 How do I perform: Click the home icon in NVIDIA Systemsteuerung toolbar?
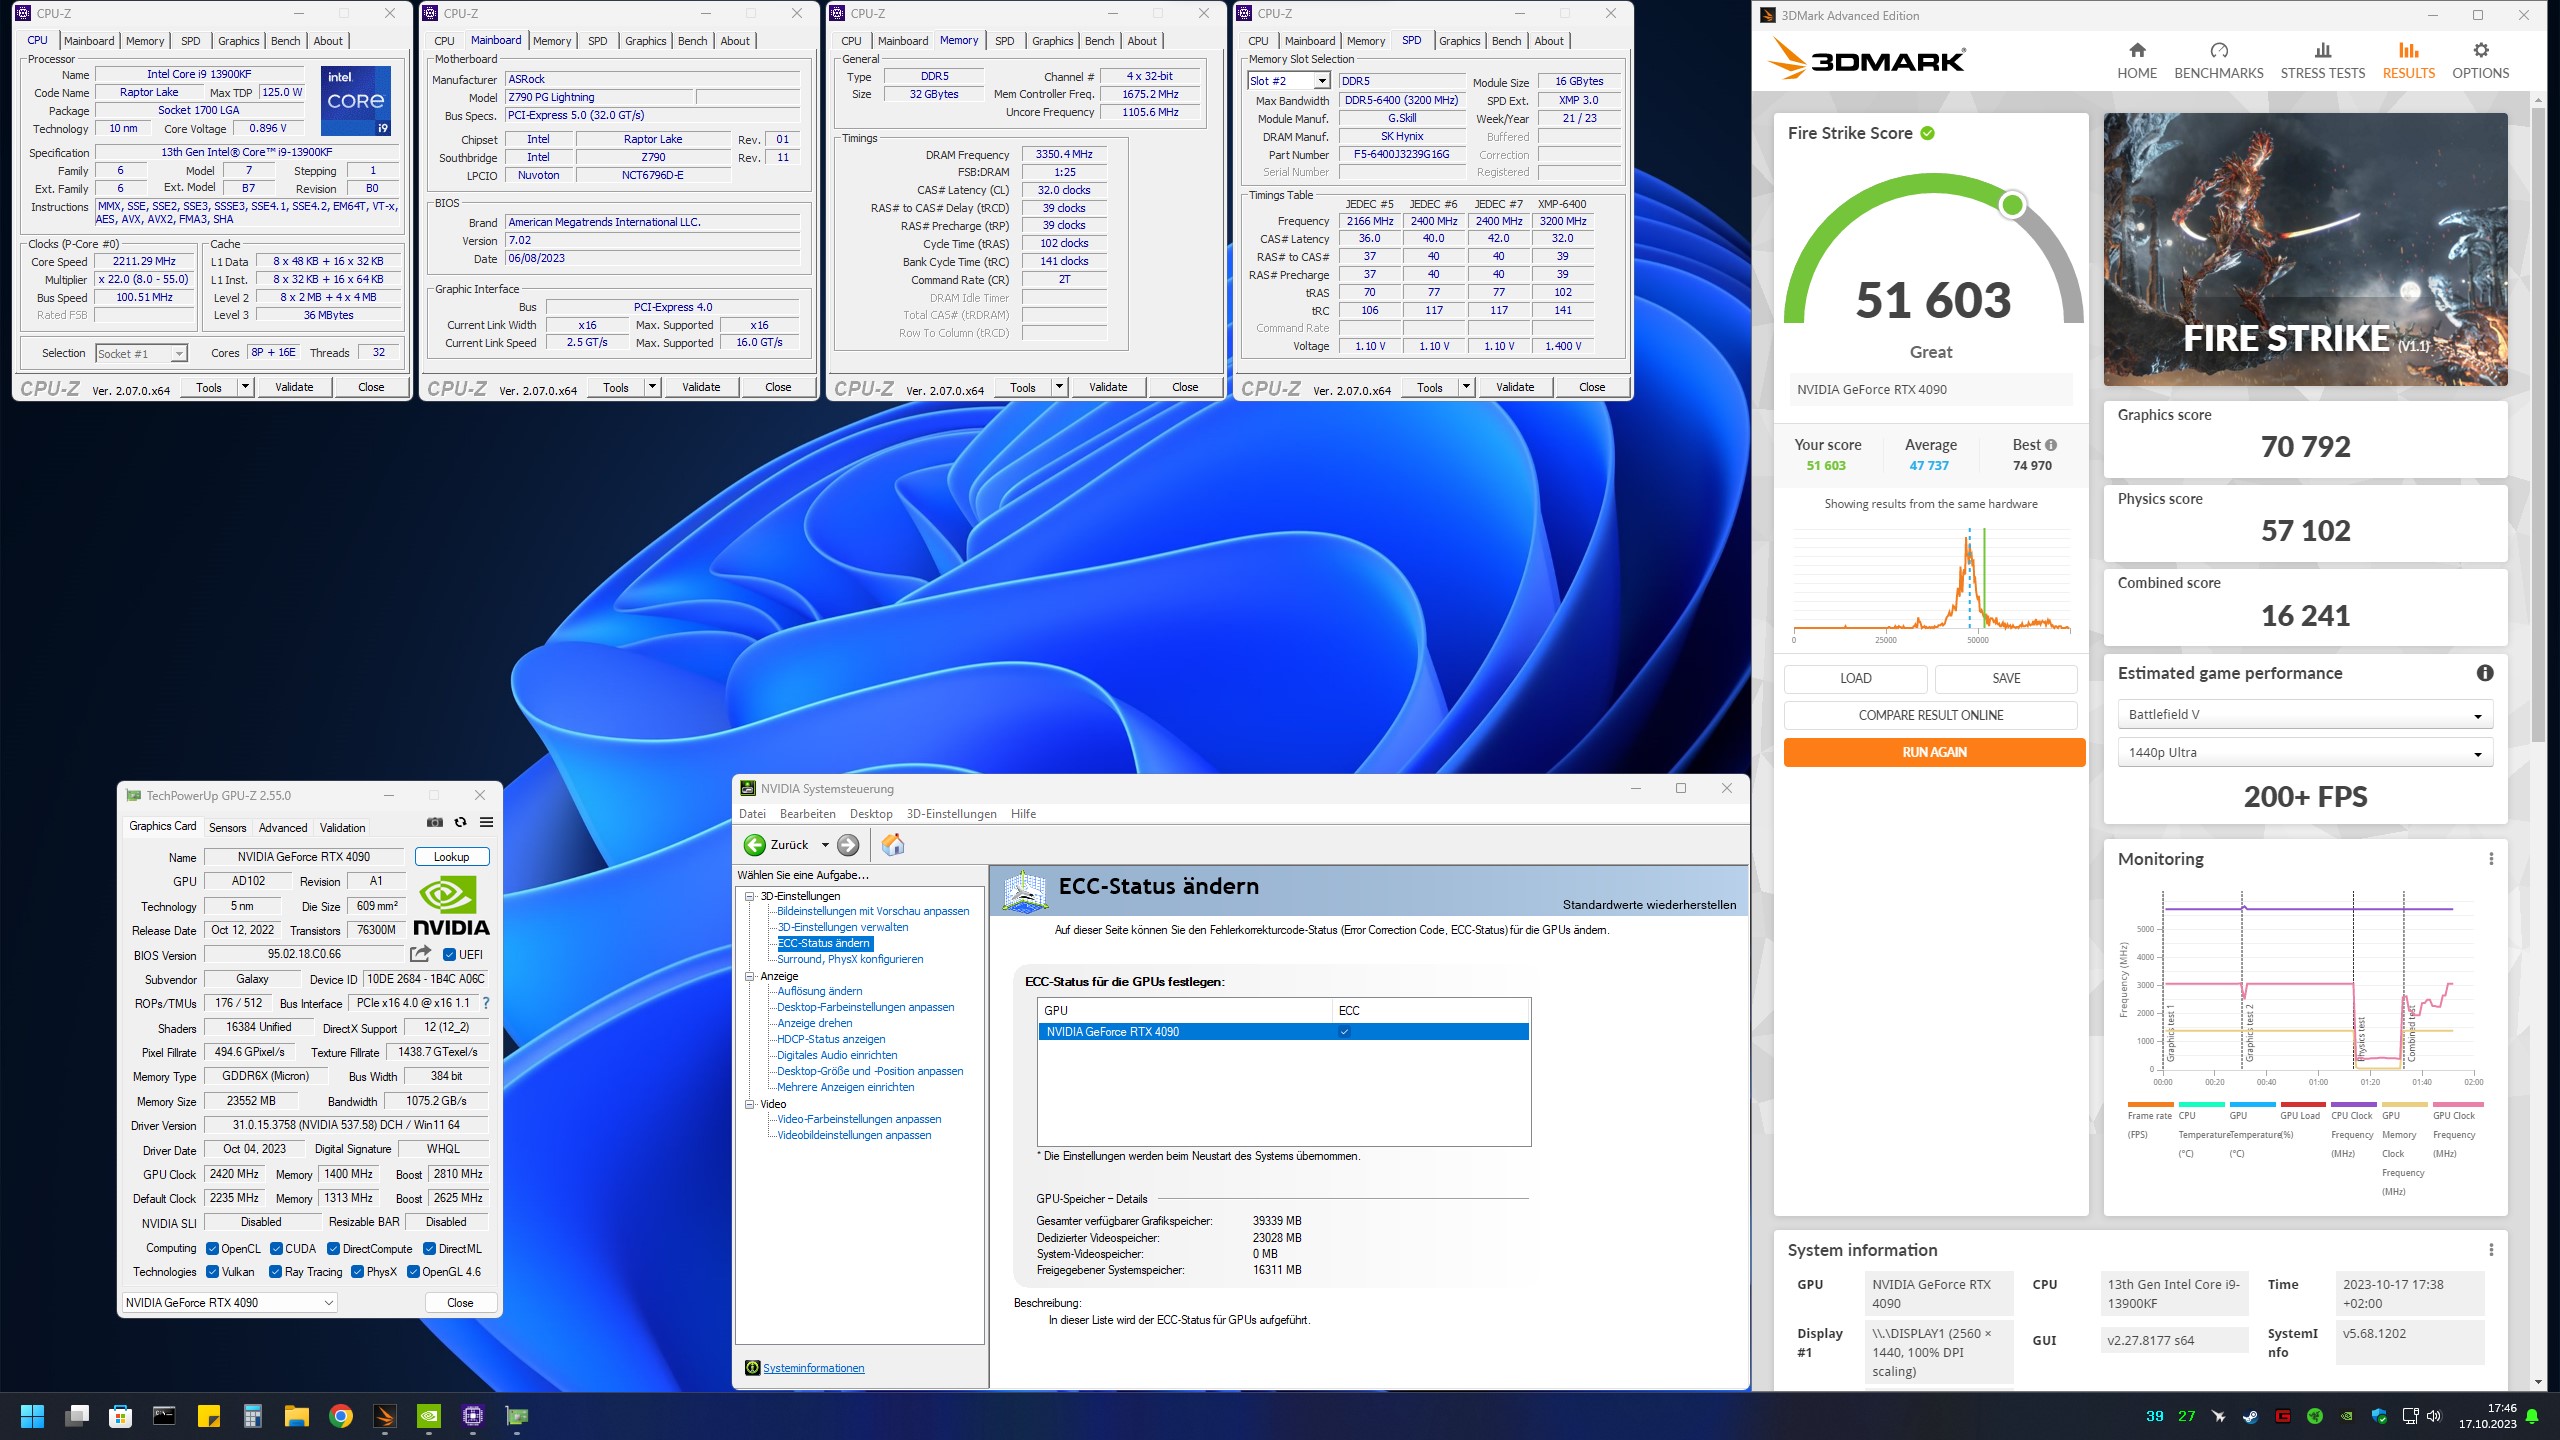[x=893, y=845]
